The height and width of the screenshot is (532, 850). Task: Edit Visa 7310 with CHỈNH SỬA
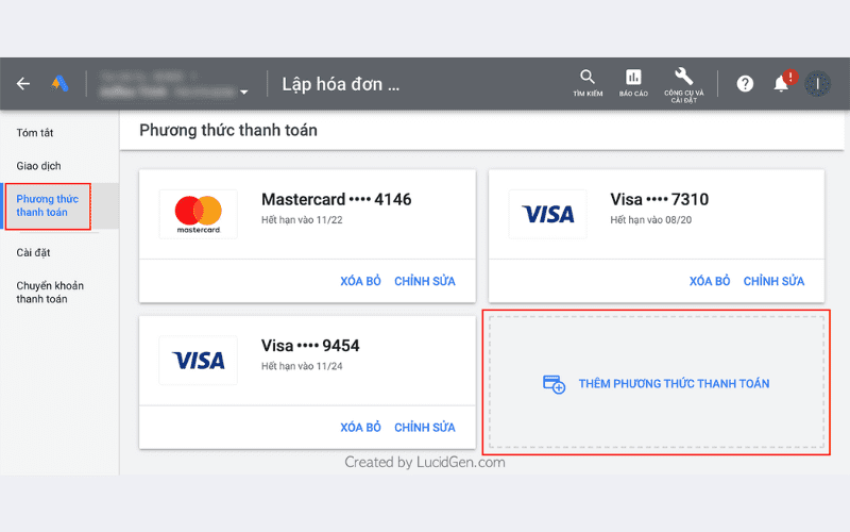[774, 281]
